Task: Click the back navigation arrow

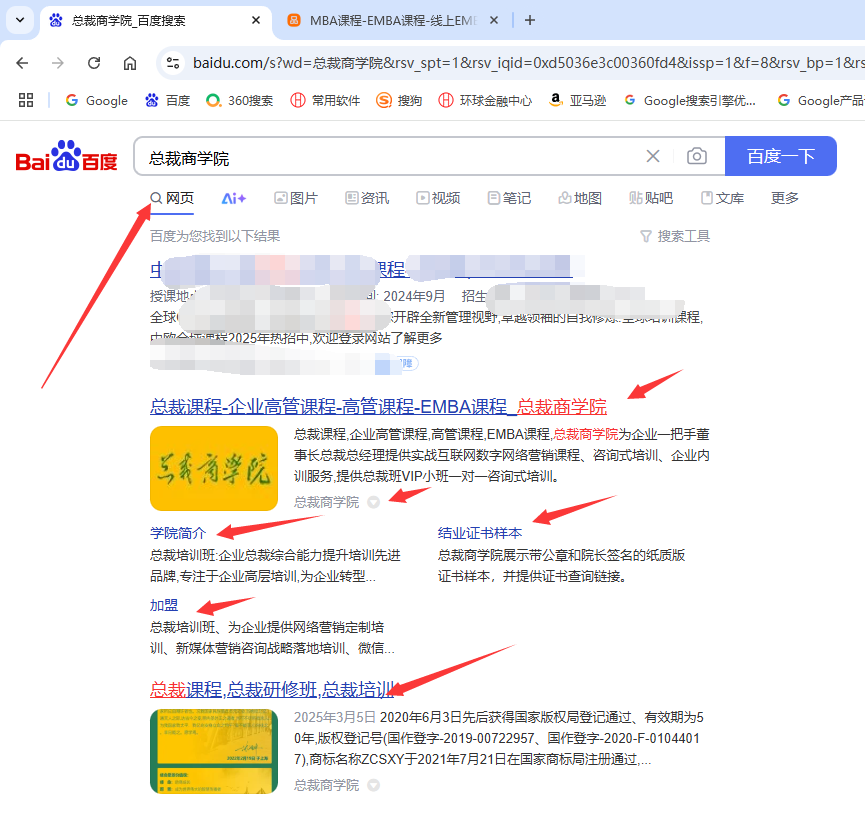Action: (22, 62)
